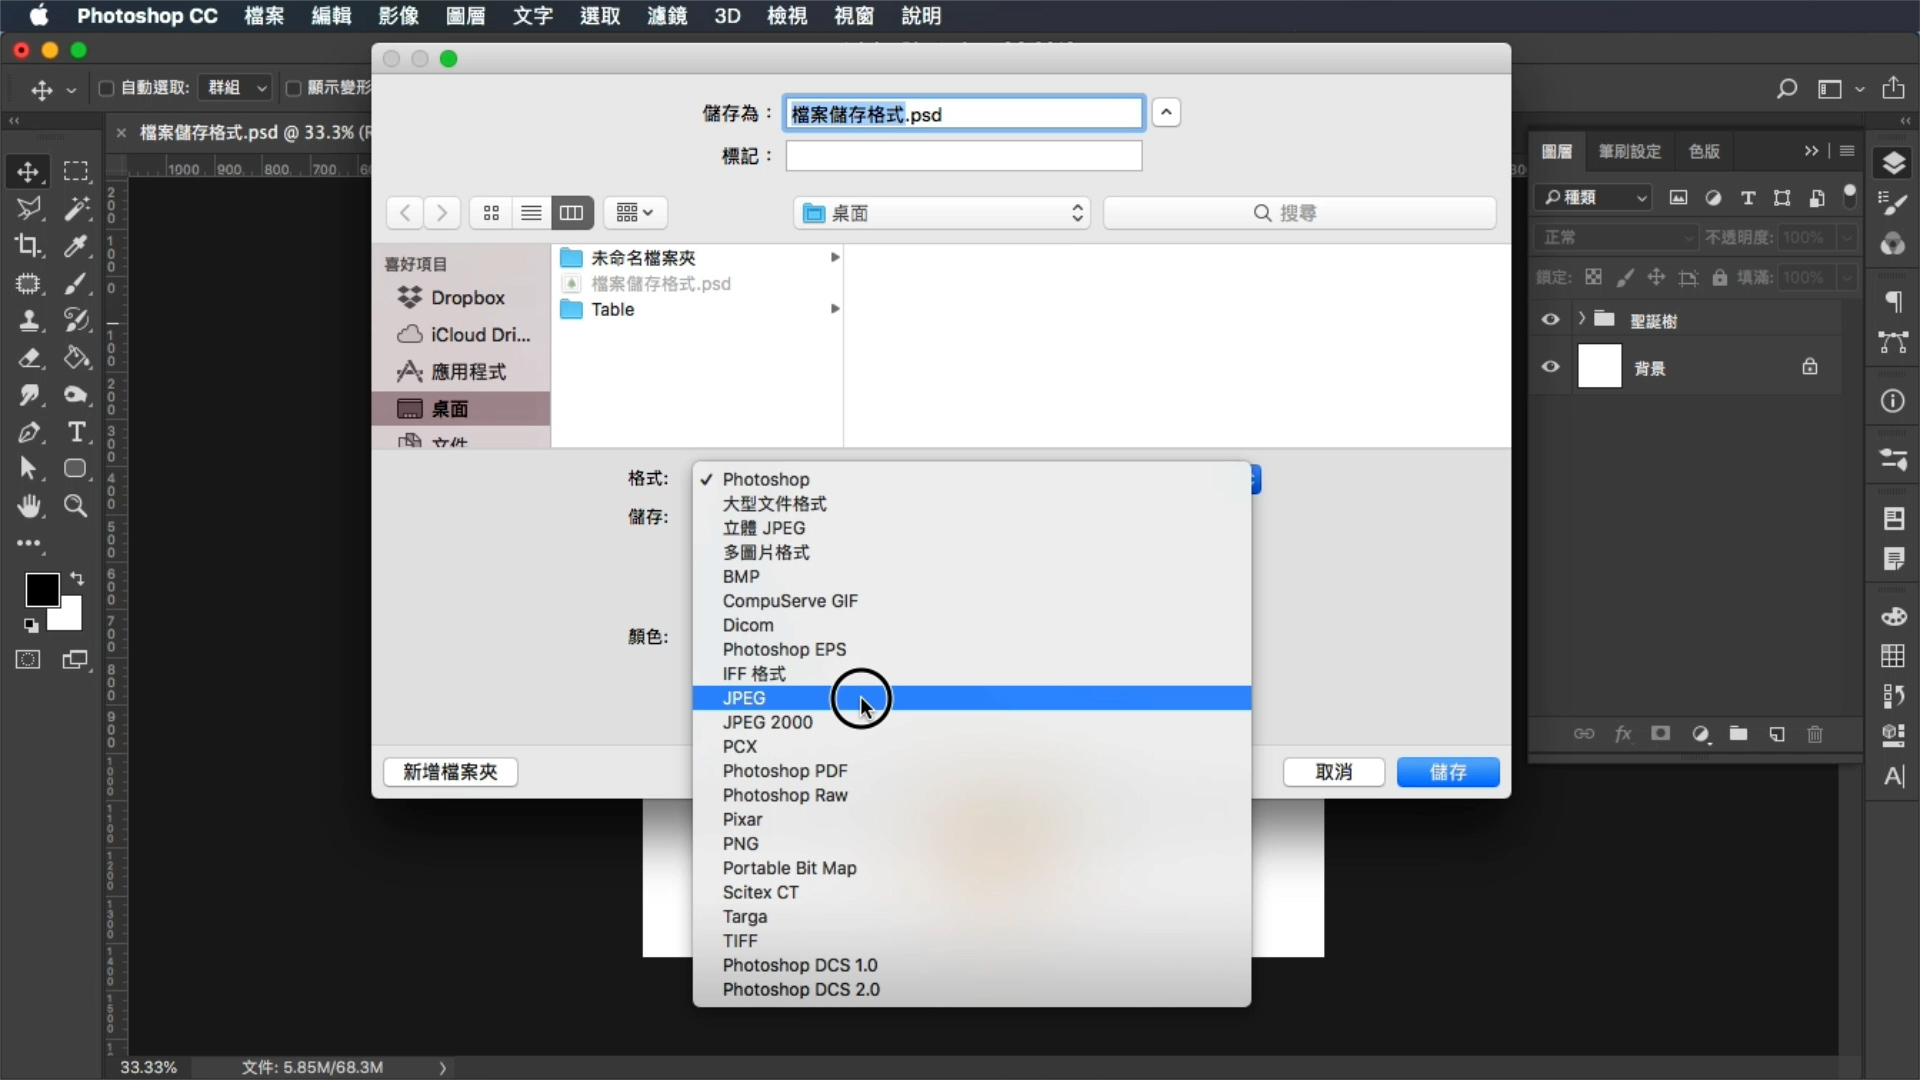
Task: Choose Photoshop PDF from the format list
Action: tap(971, 771)
